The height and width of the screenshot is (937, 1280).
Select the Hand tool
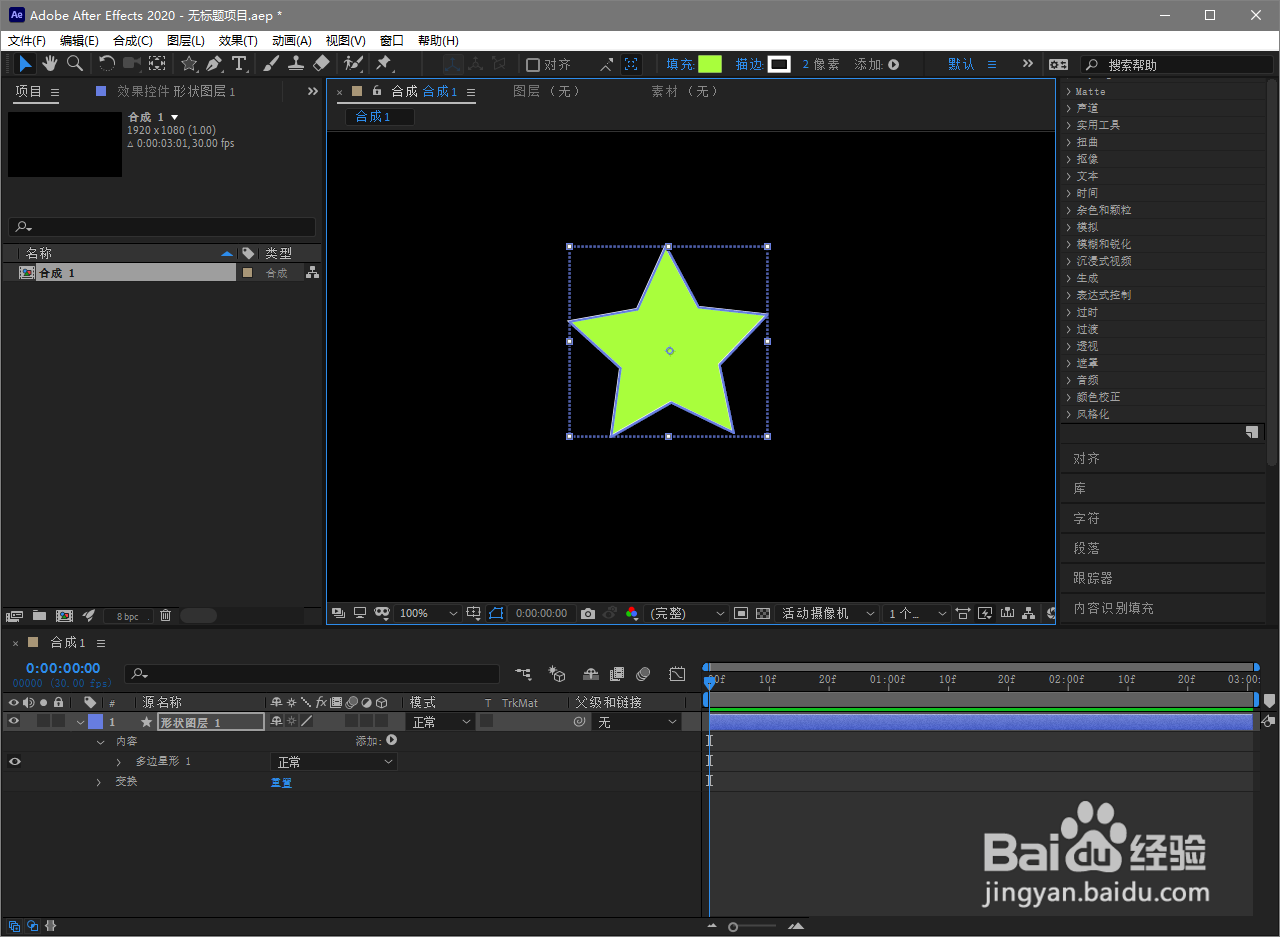(50, 64)
